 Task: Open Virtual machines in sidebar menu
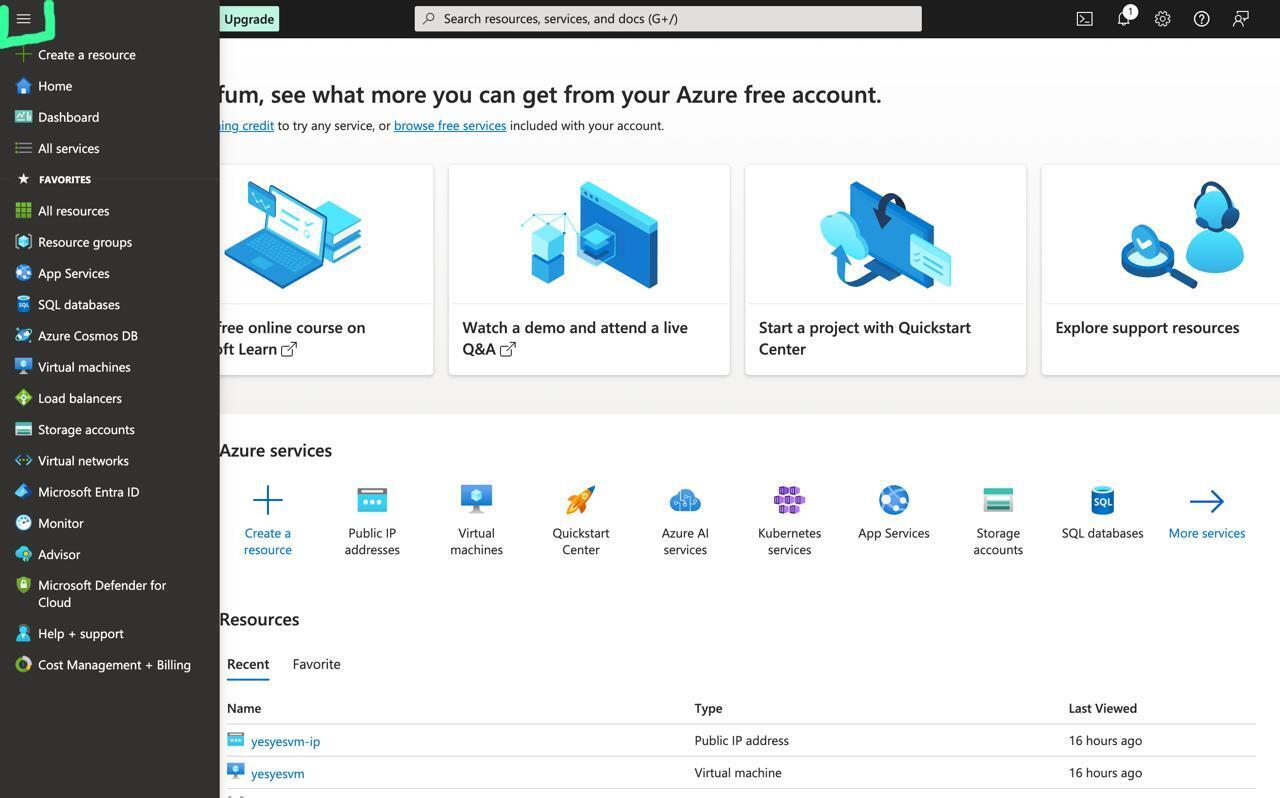point(84,367)
